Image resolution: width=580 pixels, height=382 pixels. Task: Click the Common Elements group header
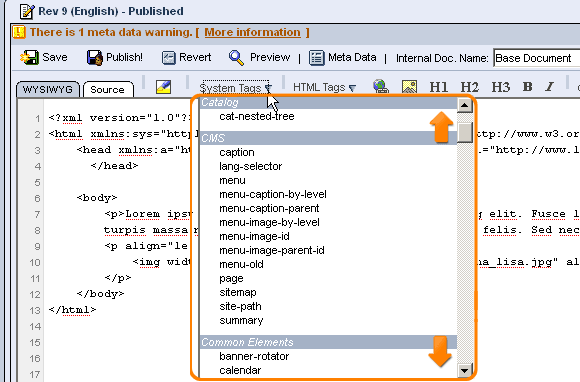click(x=328, y=342)
